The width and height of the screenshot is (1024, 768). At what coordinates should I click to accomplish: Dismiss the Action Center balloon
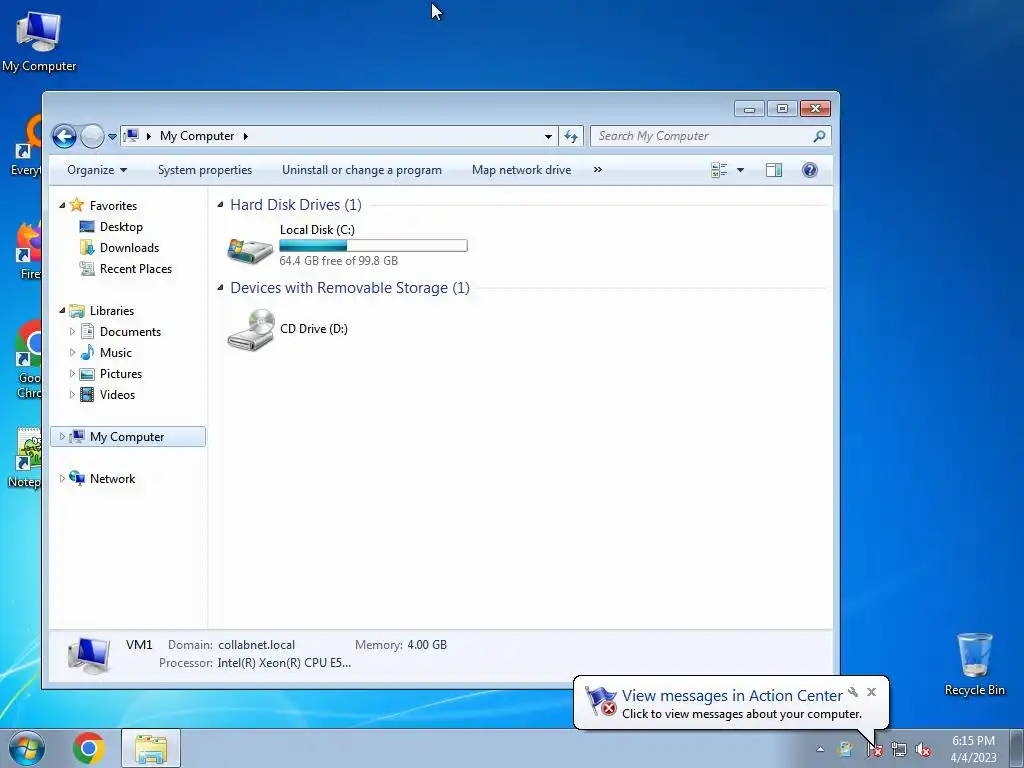click(x=871, y=692)
